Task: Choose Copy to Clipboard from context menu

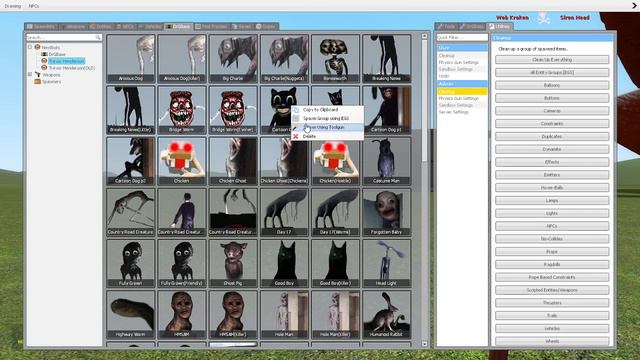Action: 327,110
